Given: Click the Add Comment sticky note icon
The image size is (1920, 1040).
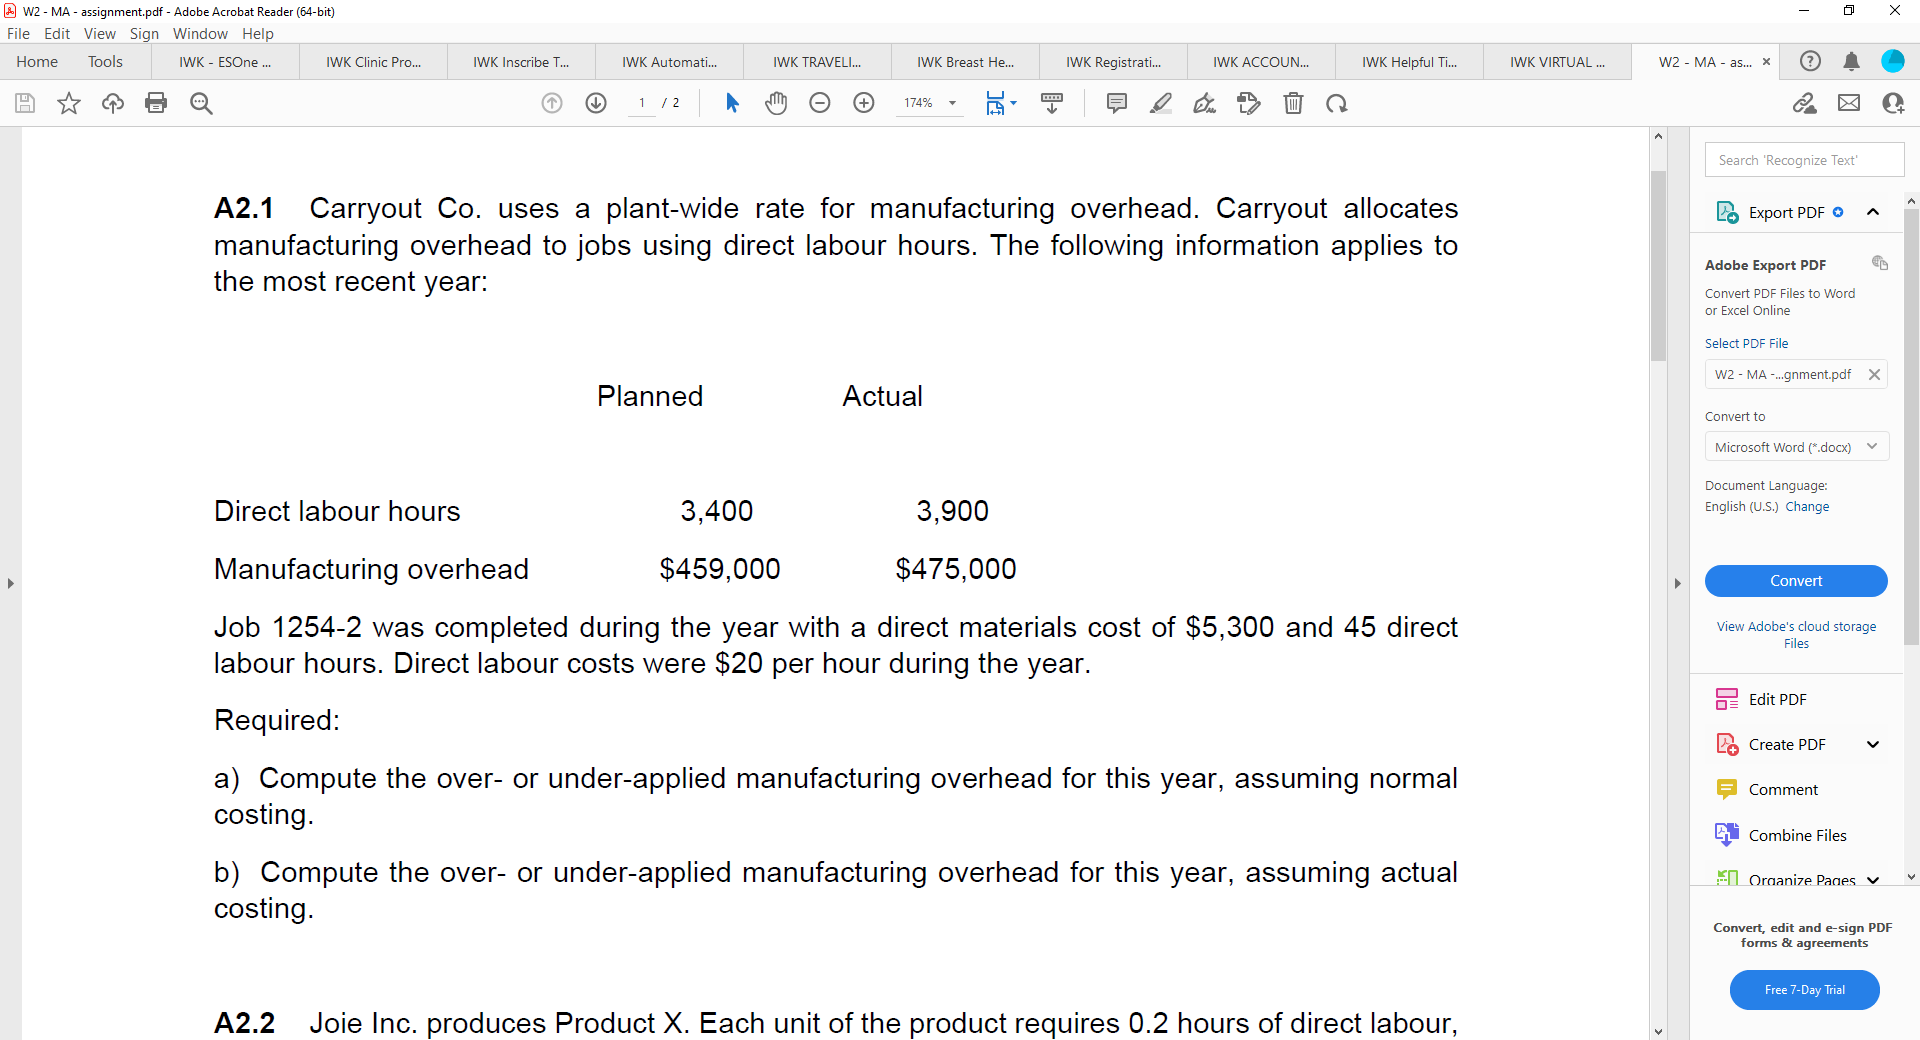Looking at the screenshot, I should pos(1115,103).
